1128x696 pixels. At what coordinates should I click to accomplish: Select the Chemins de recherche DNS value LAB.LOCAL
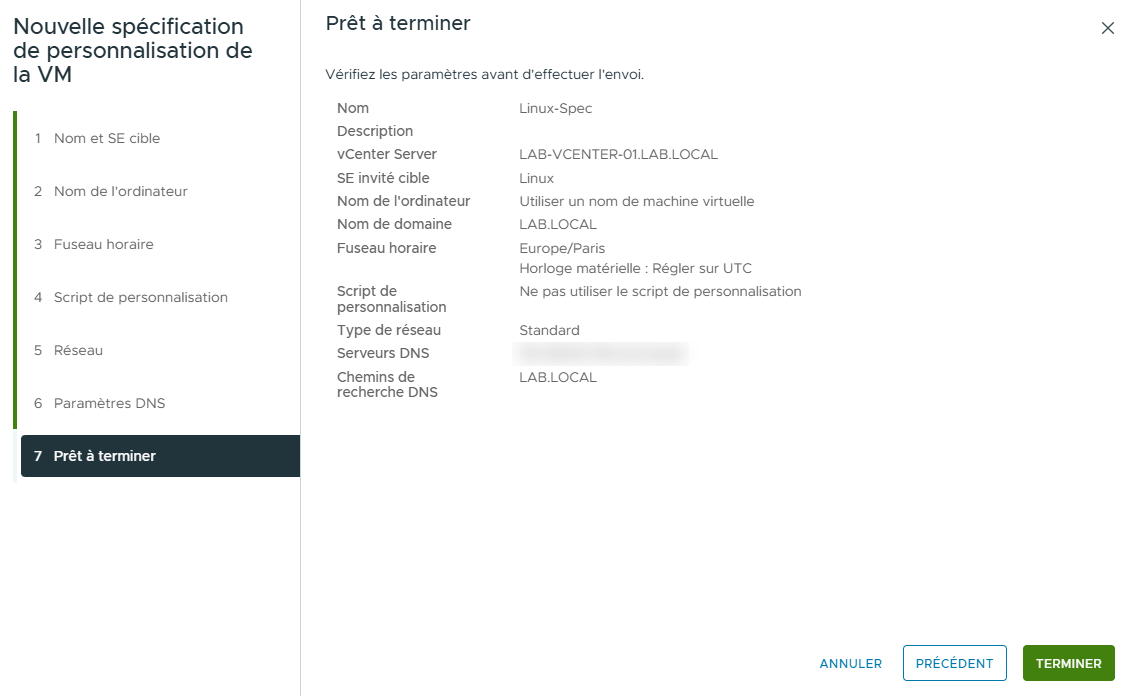pyautogui.click(x=556, y=377)
